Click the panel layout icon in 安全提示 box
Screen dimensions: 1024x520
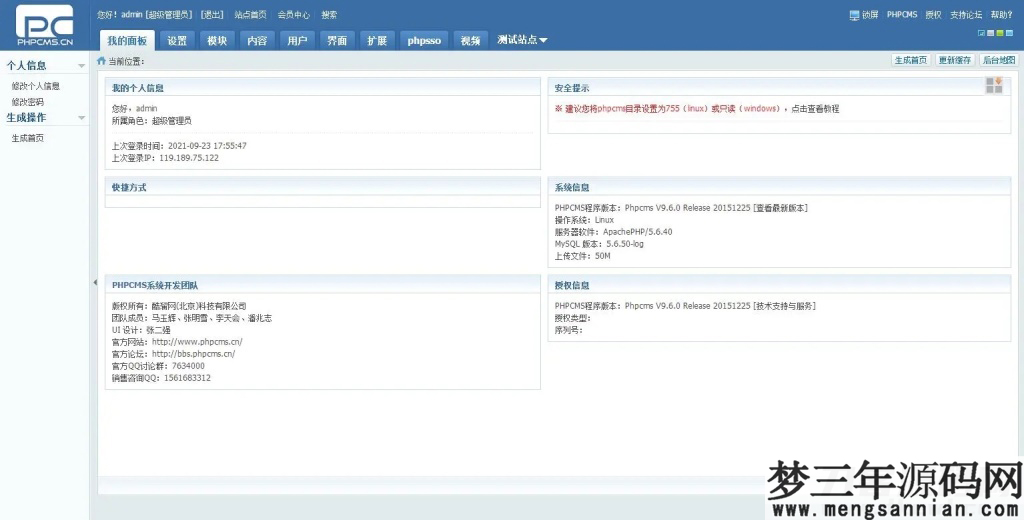coord(994,85)
